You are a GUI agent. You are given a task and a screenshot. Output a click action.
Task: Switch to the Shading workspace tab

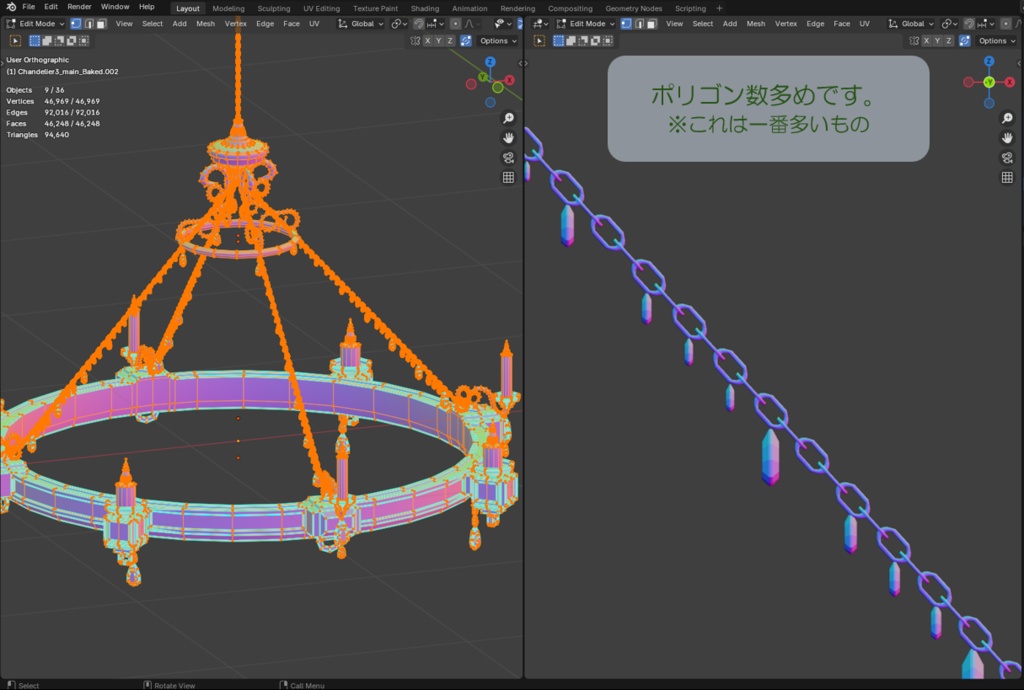click(x=424, y=8)
